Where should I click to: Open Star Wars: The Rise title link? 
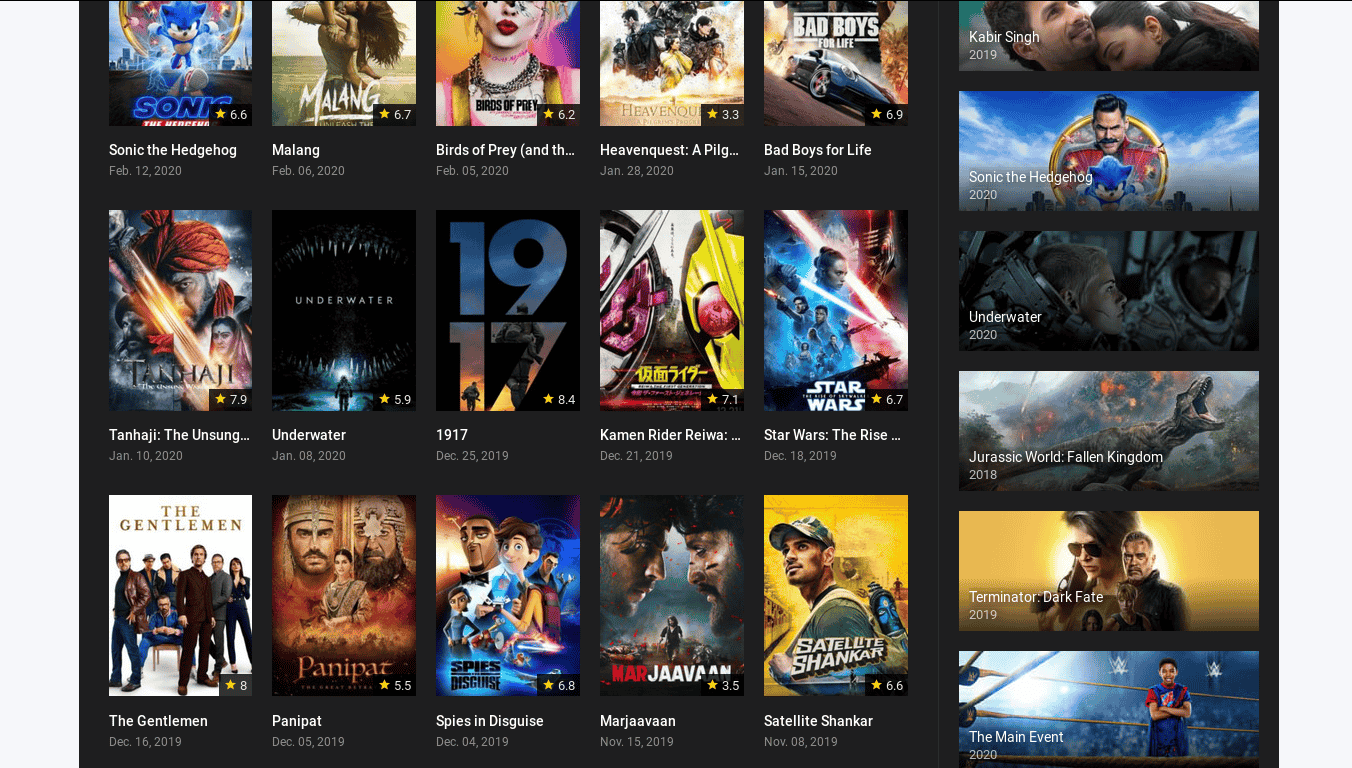click(833, 435)
